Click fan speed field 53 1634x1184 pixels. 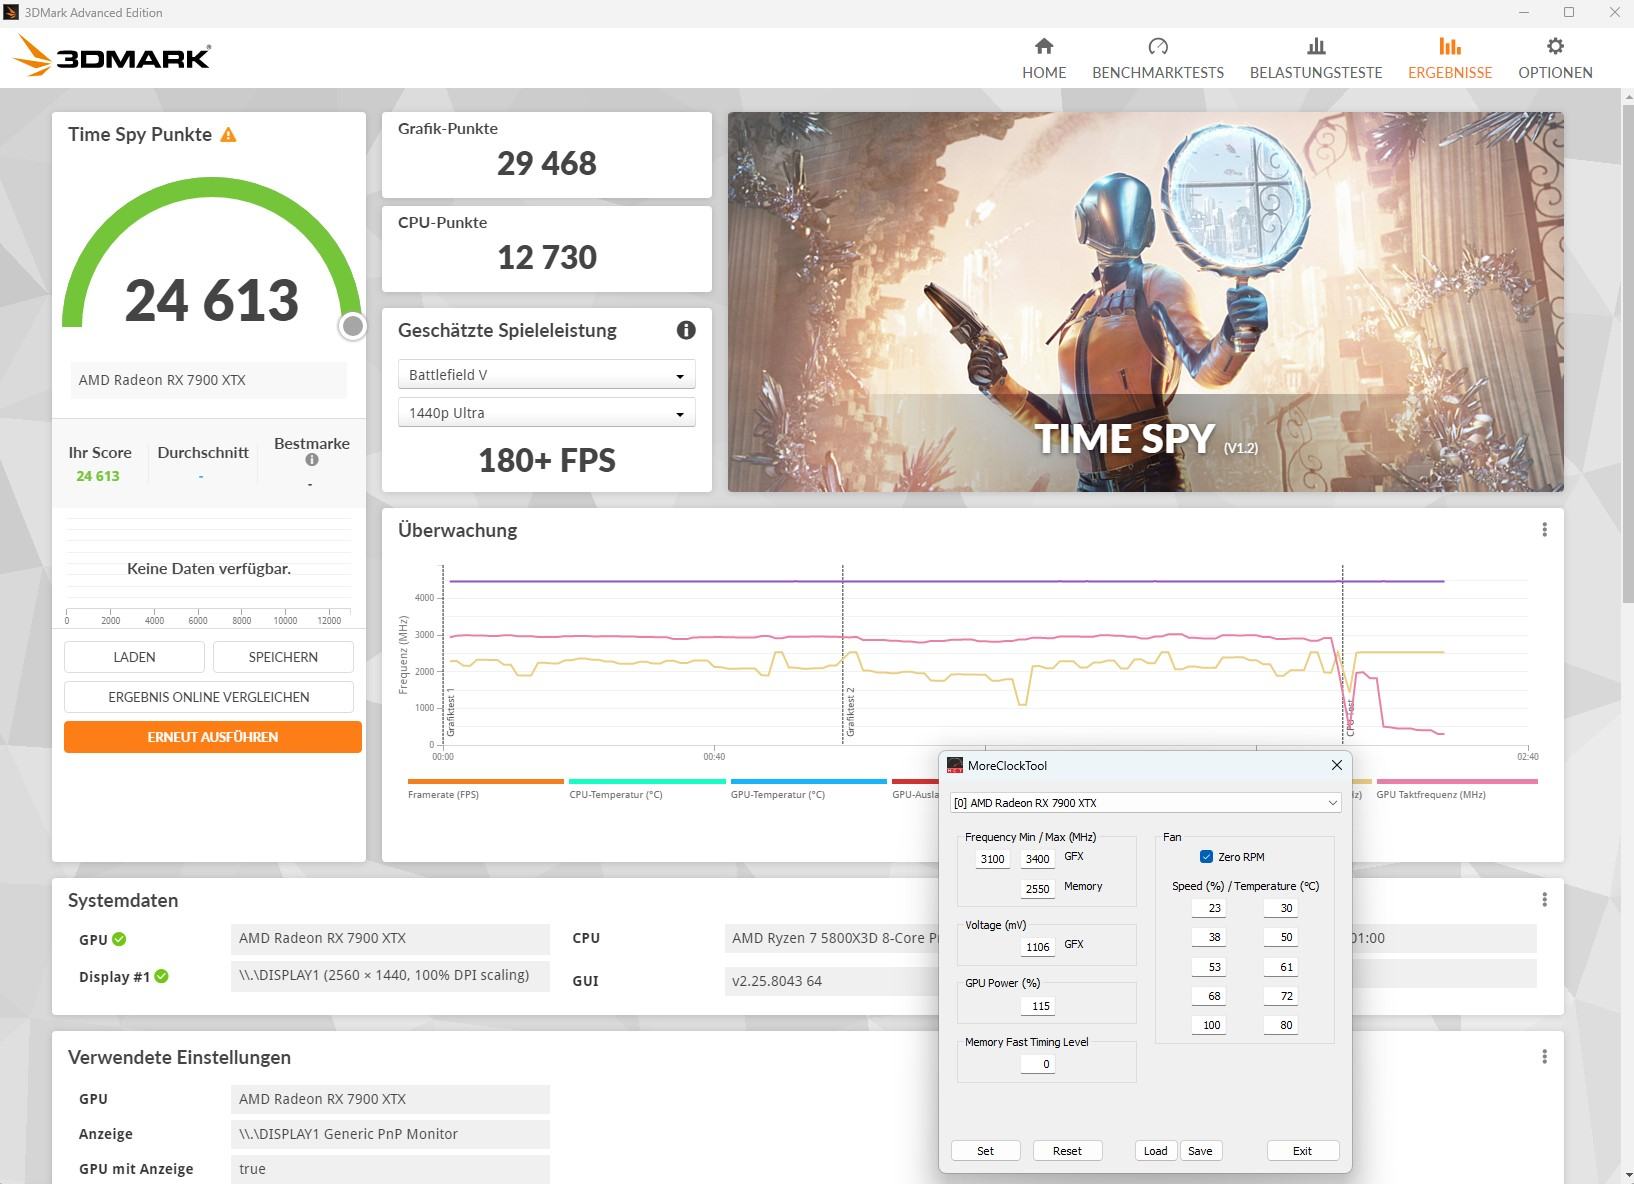point(1208,967)
